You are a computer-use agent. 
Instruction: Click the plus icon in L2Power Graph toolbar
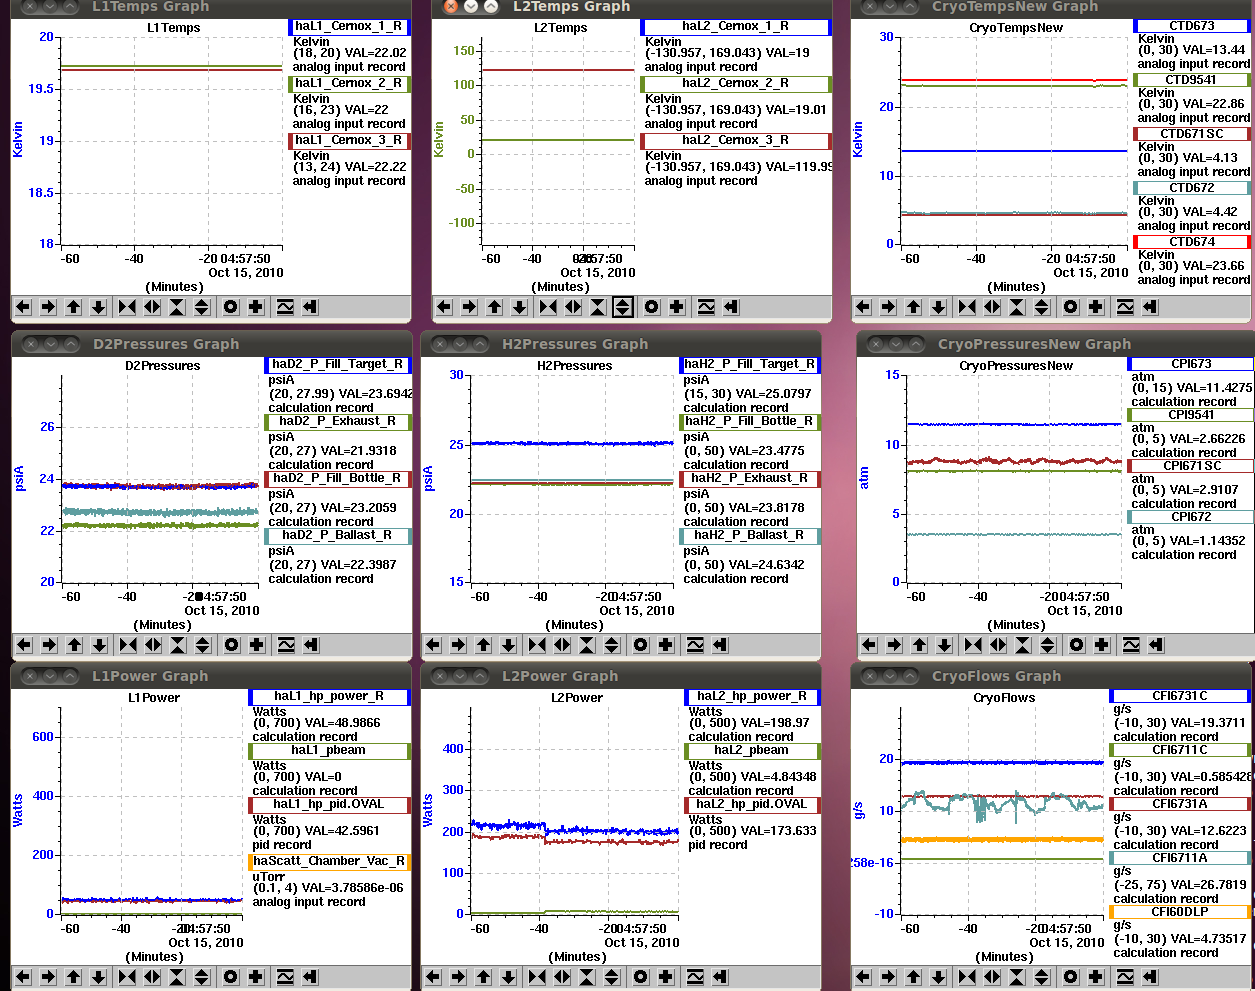point(666,977)
